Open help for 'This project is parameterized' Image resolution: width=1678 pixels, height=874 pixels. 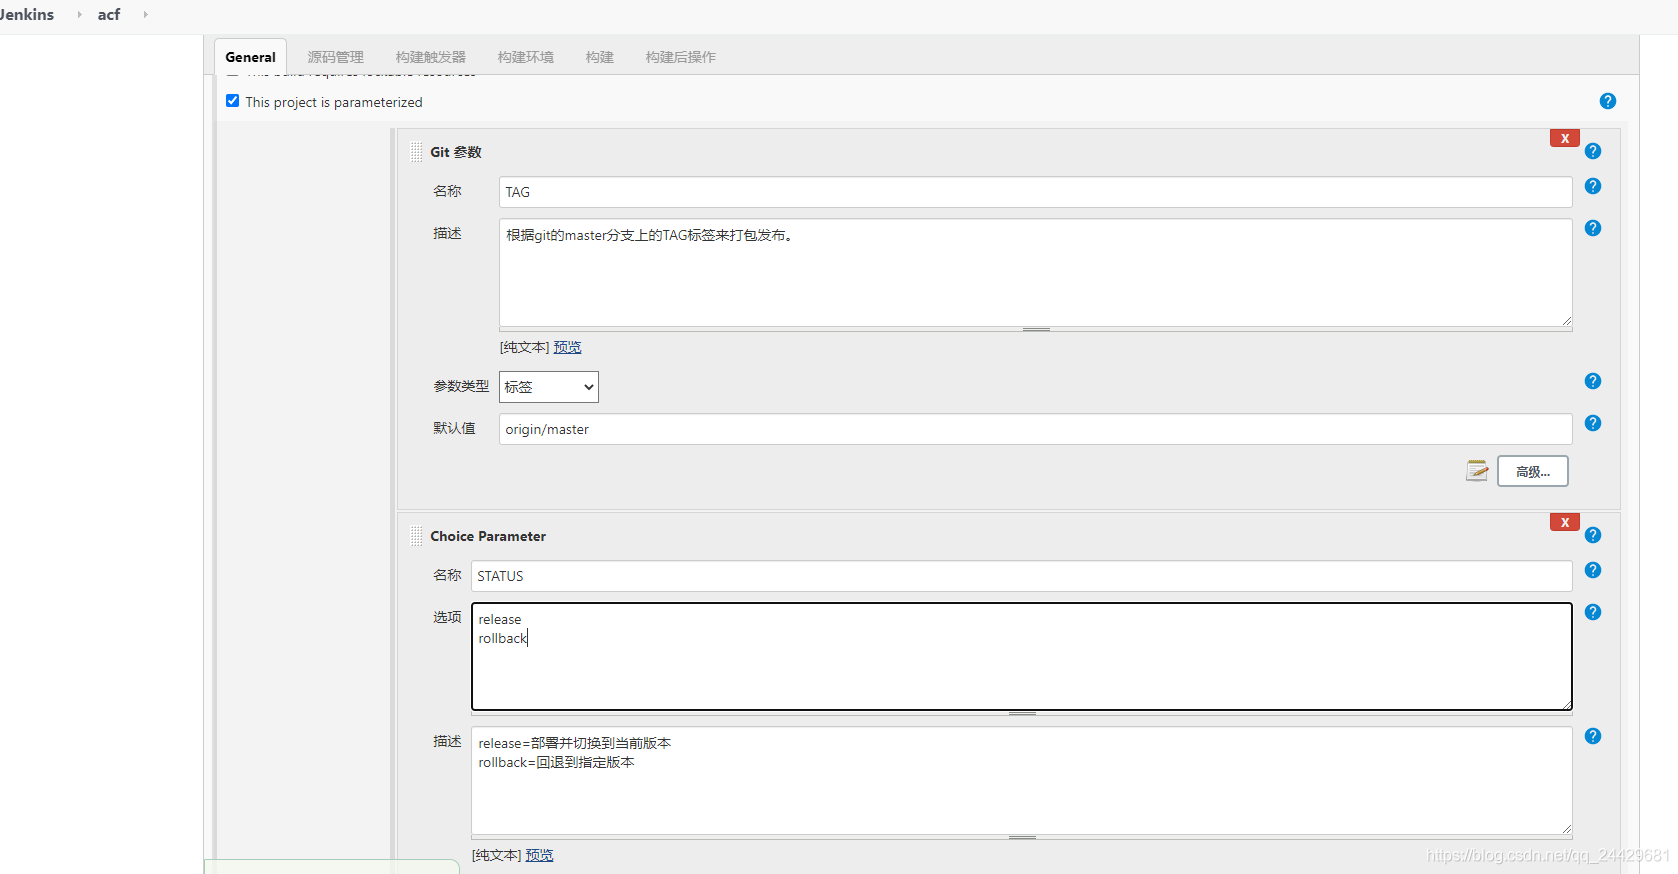tap(1607, 101)
